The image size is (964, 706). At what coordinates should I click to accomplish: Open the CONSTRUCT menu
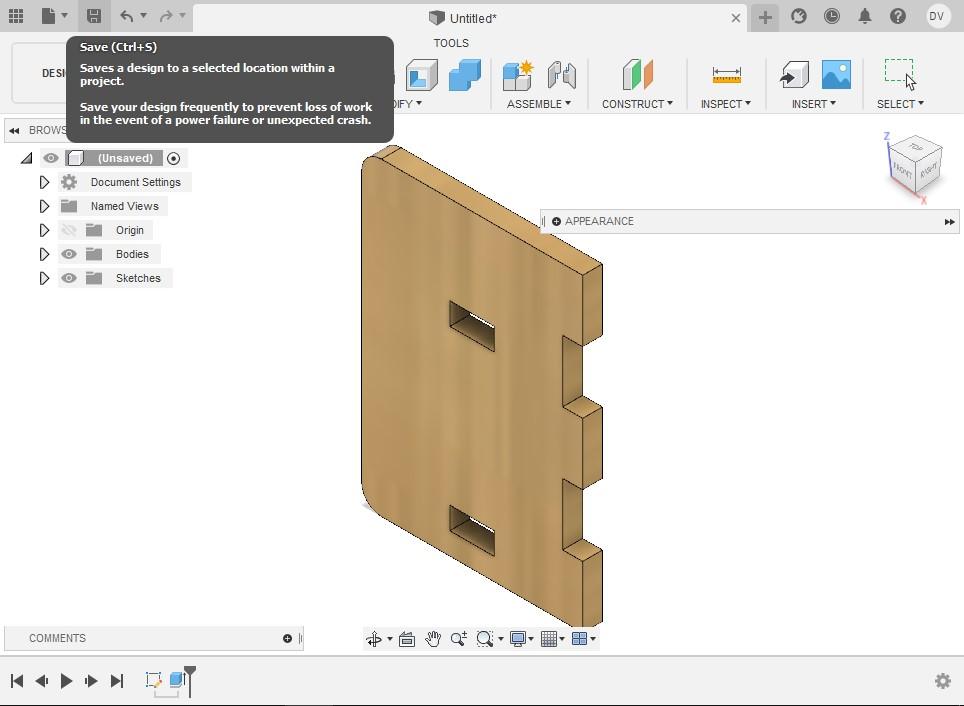[x=637, y=104]
